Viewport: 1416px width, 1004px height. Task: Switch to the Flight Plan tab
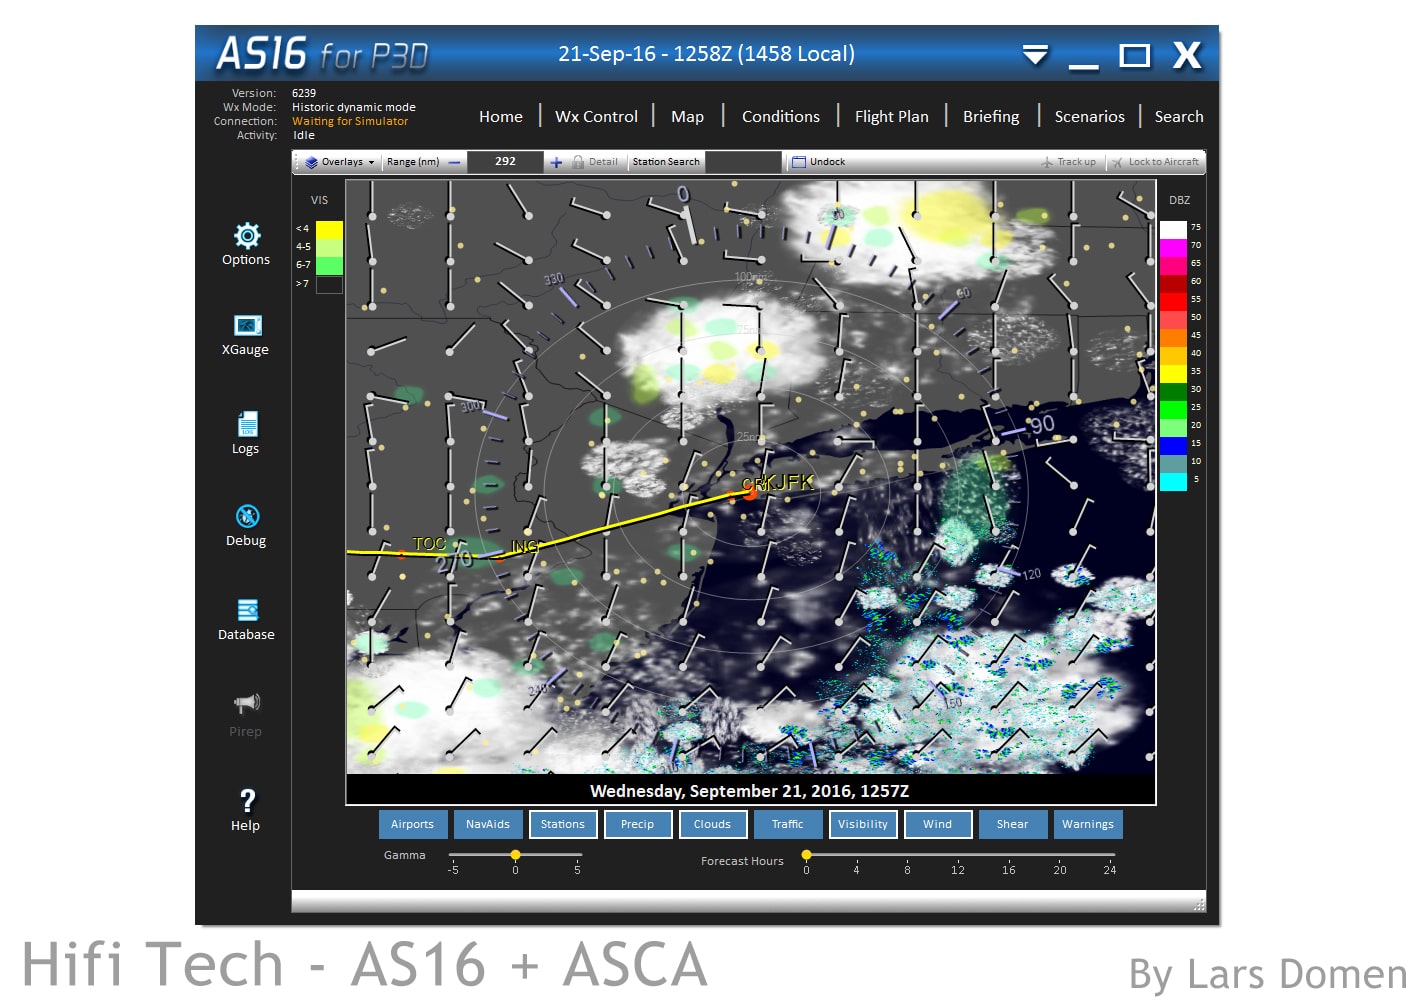click(x=891, y=117)
